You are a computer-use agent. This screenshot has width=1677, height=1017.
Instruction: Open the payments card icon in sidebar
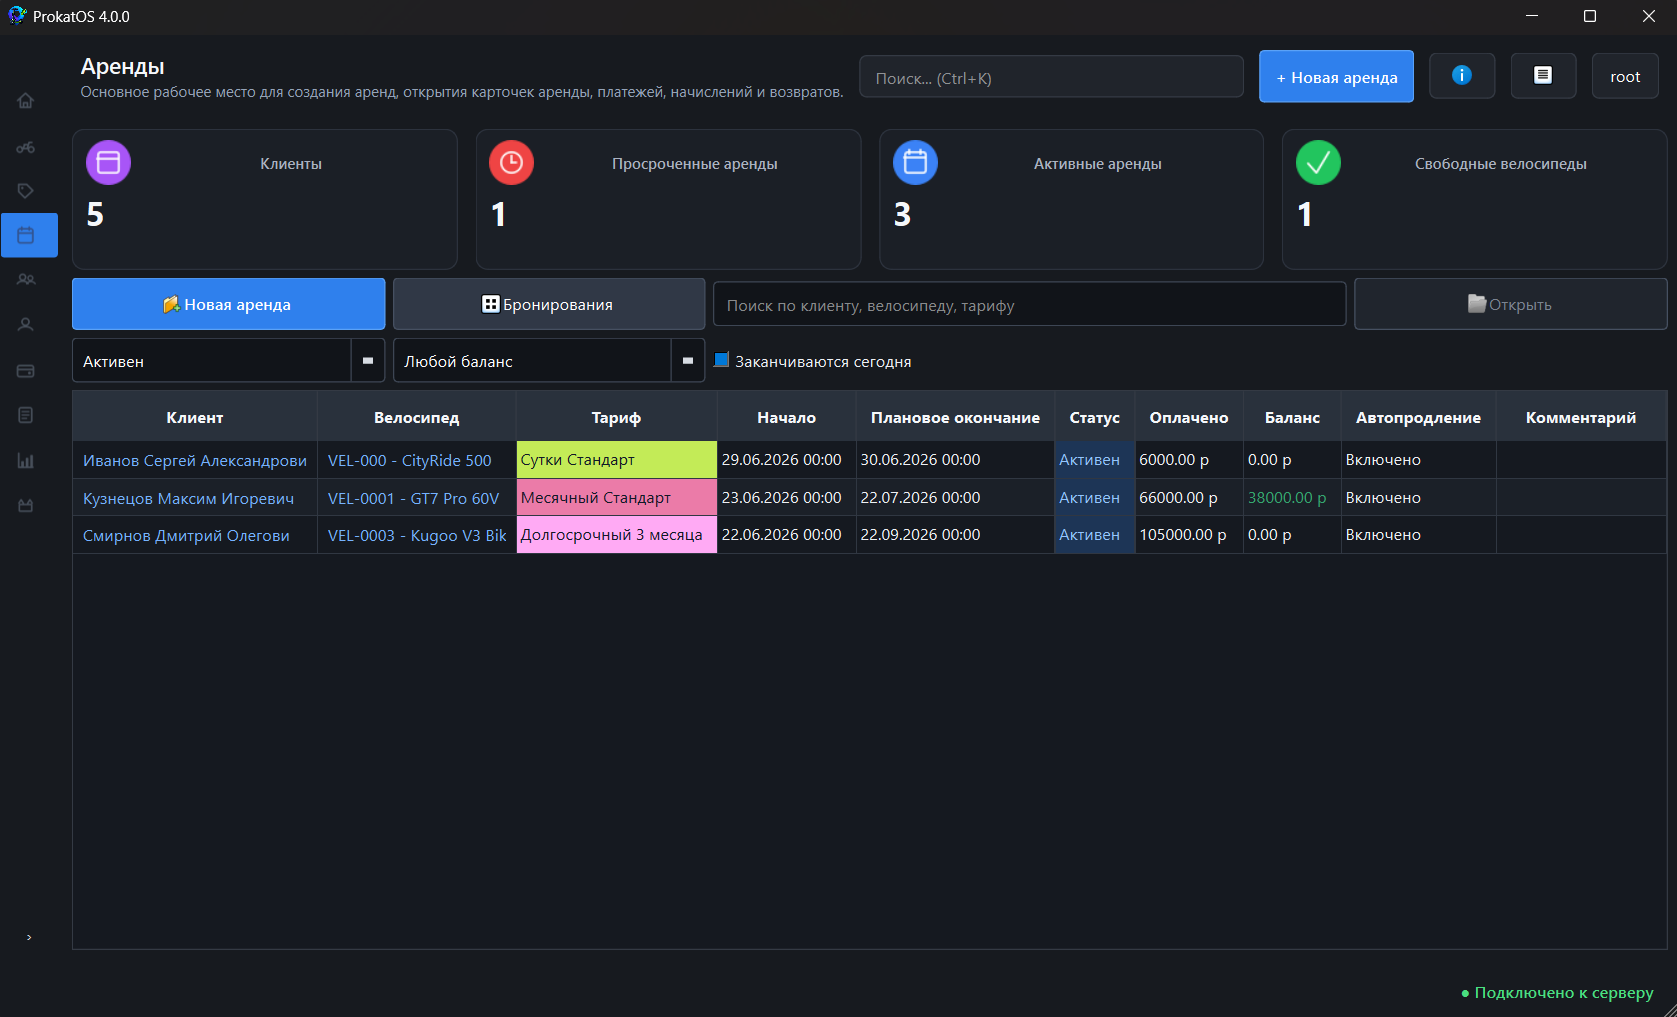click(26, 371)
